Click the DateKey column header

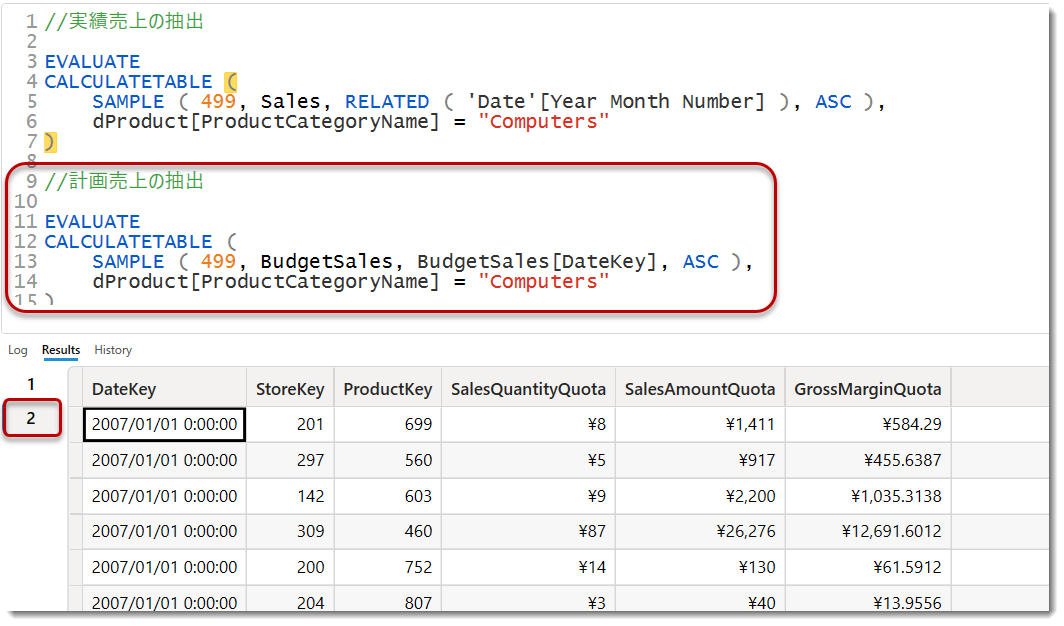pos(124,389)
